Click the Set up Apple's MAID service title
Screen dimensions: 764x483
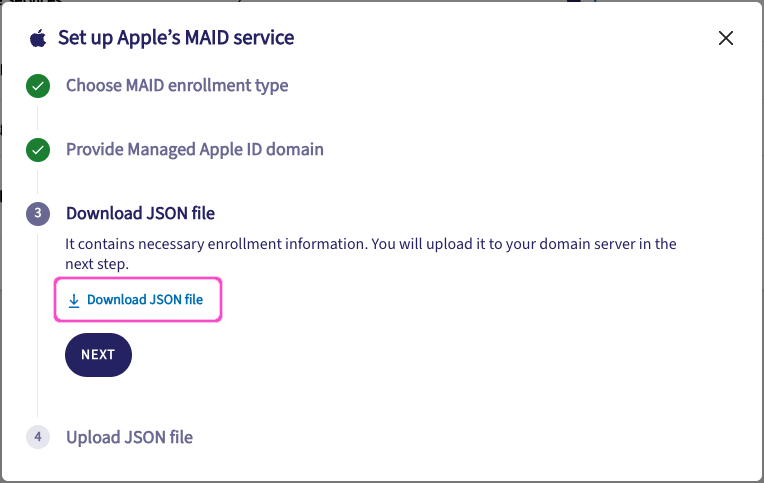[x=176, y=39]
